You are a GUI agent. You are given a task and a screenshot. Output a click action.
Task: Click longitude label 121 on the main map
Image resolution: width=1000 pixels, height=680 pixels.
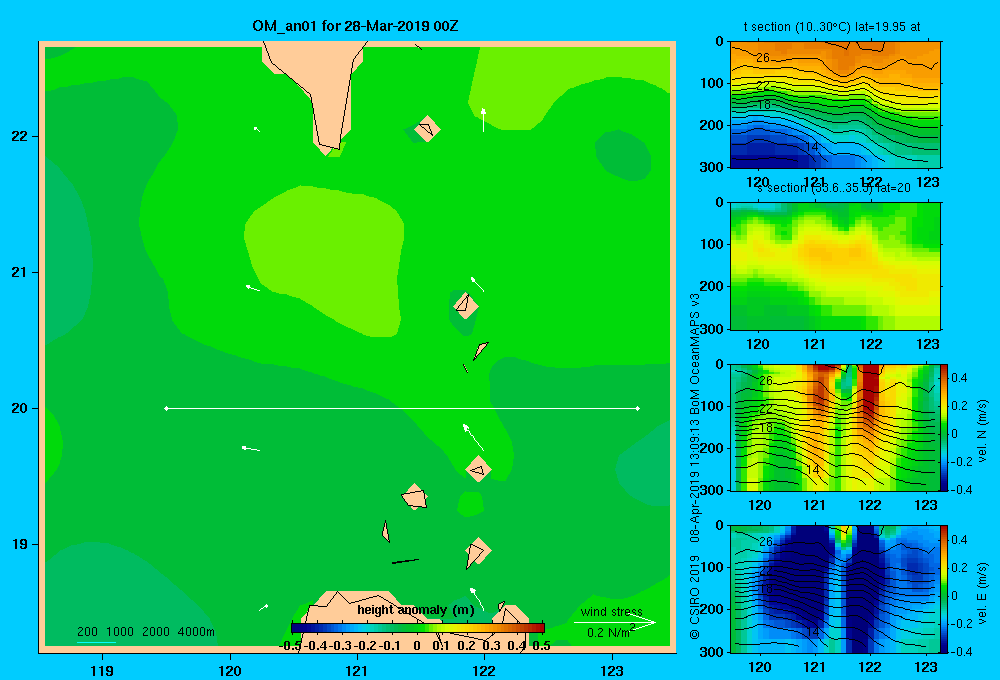(357, 670)
